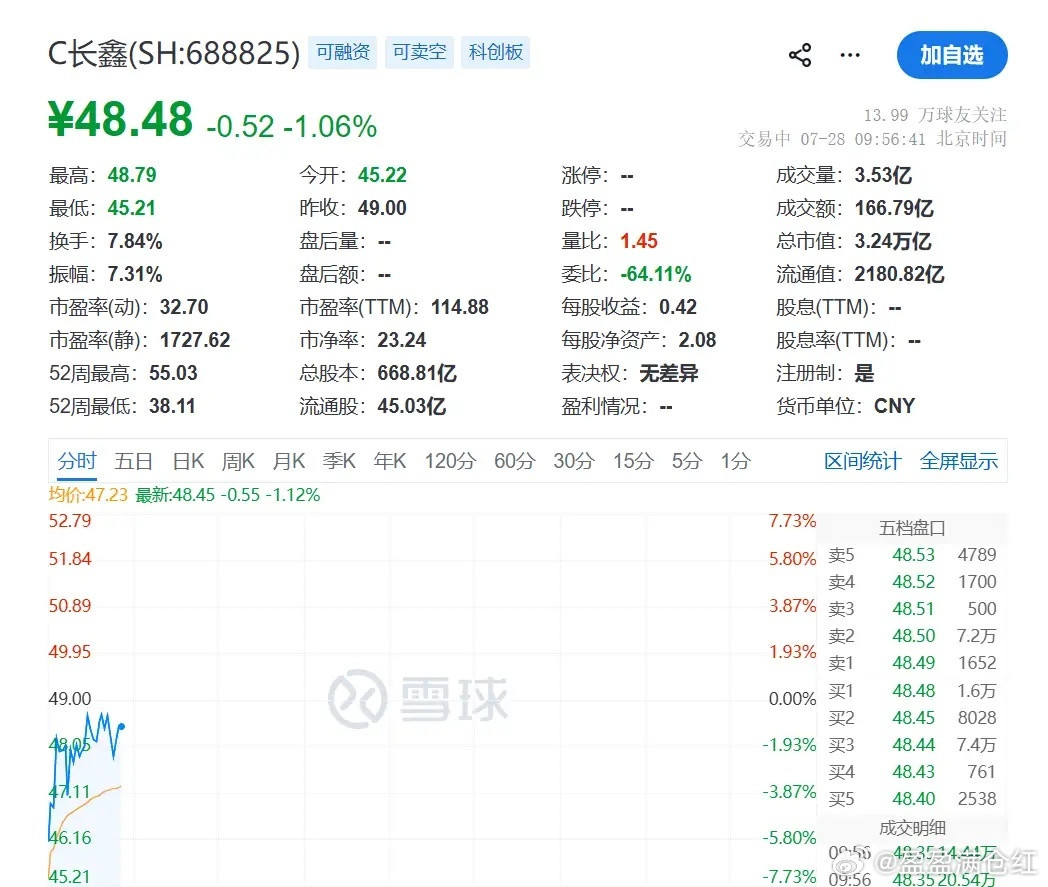Click the 卖5 order row at 48.53

coord(912,555)
